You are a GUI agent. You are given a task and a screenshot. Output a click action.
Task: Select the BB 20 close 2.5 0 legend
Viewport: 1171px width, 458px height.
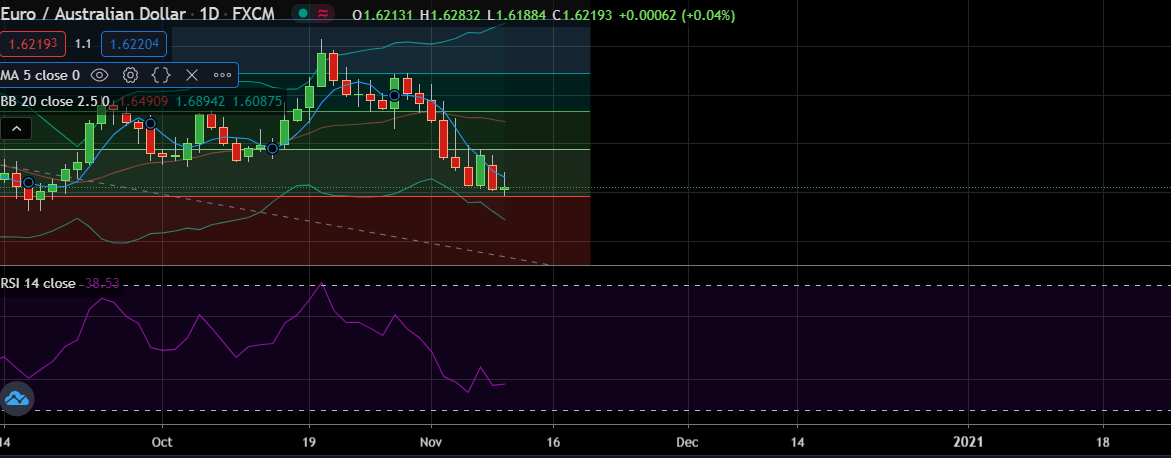pyautogui.click(x=55, y=101)
